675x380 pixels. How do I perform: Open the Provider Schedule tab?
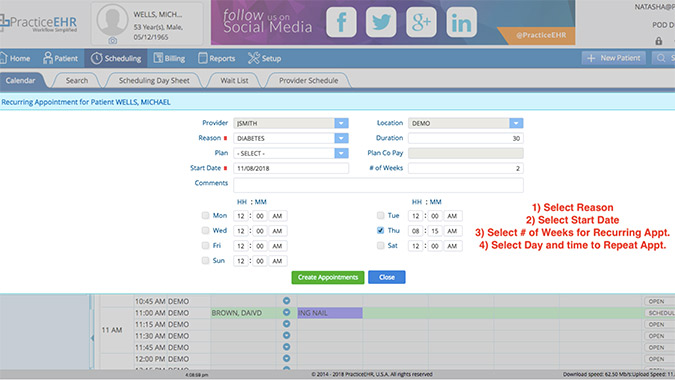pos(308,80)
